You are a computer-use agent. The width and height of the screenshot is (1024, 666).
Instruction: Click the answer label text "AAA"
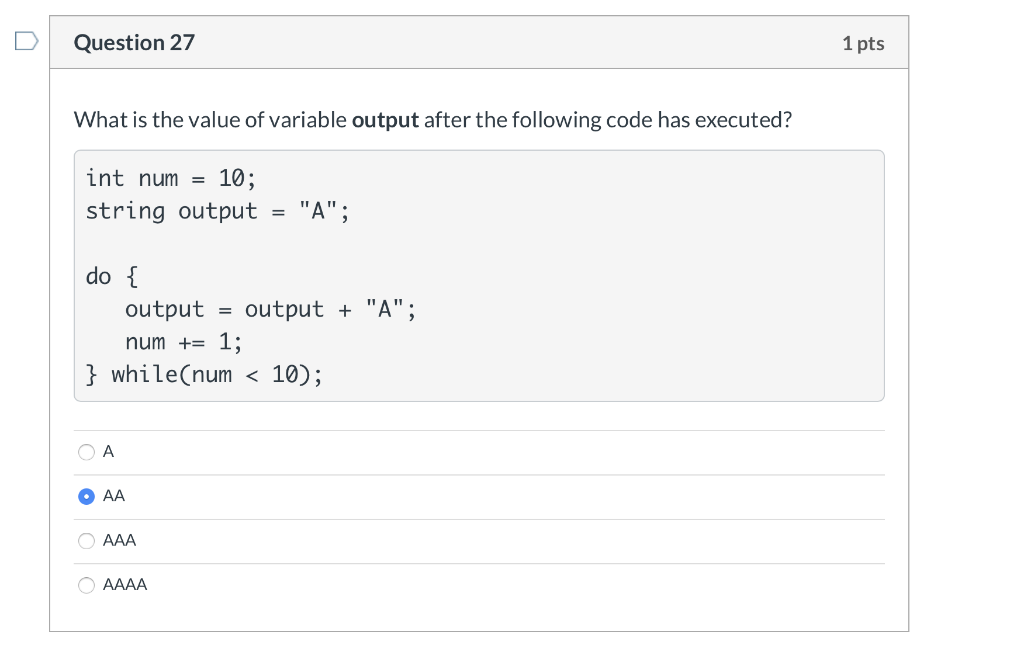tap(120, 541)
